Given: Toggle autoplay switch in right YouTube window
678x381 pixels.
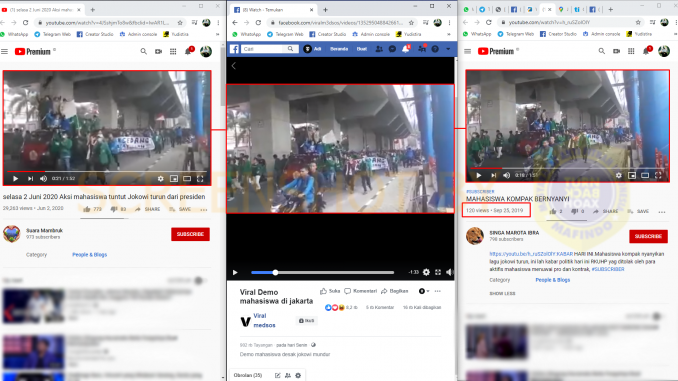Looking at the screenshot, I should (x=657, y=317).
